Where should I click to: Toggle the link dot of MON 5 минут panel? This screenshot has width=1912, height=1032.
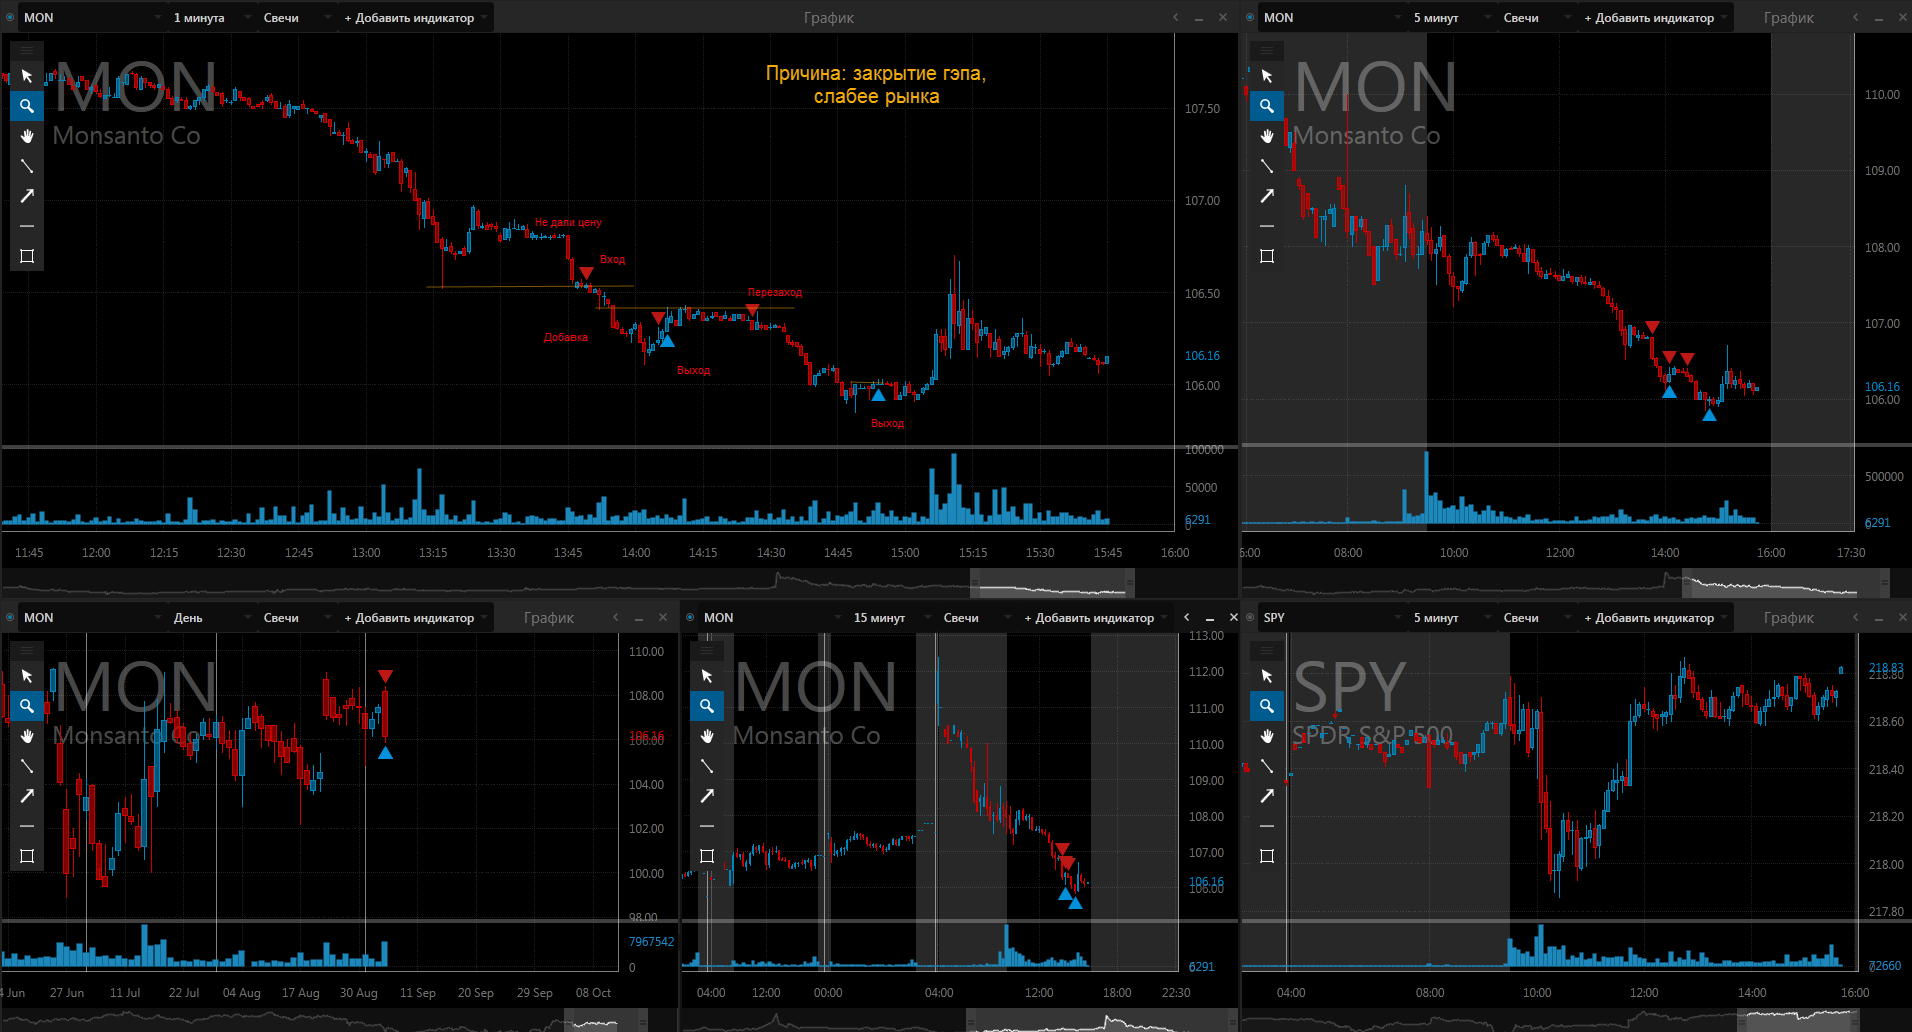point(1250,17)
